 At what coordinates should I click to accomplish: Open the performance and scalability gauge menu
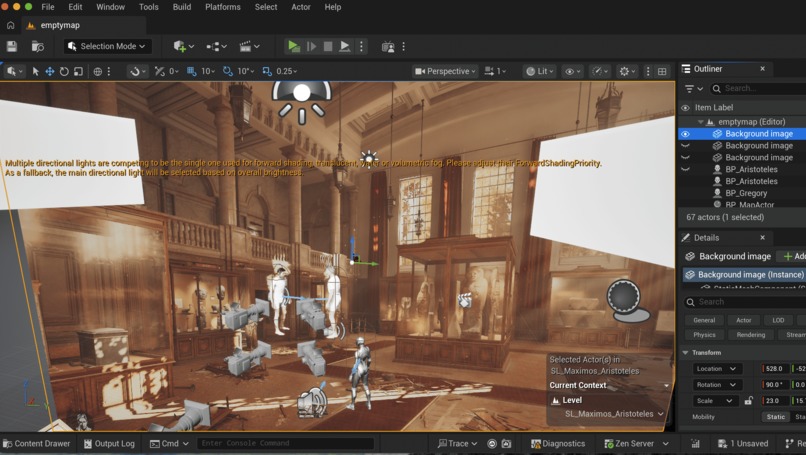click(x=600, y=71)
